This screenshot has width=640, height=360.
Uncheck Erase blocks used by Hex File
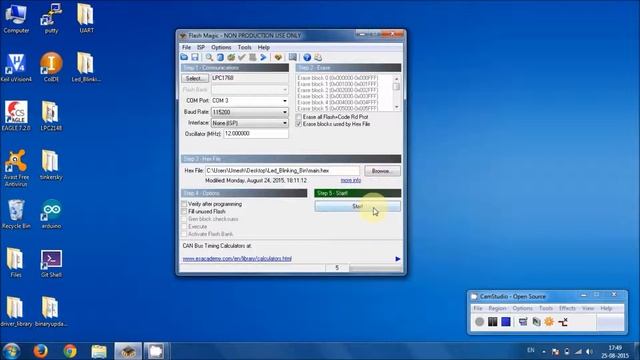click(x=298, y=124)
